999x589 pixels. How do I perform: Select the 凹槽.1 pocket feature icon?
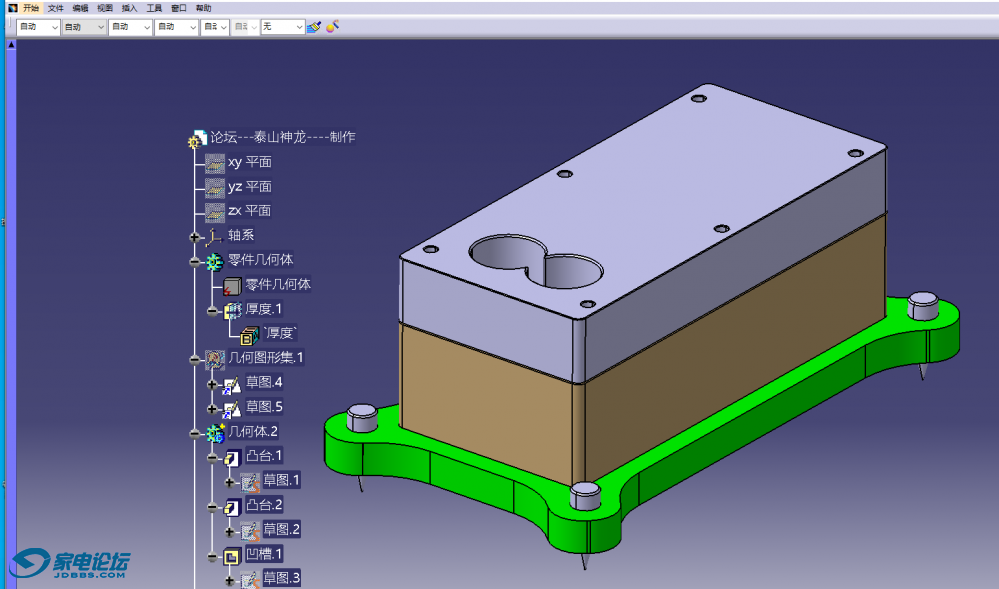232,555
